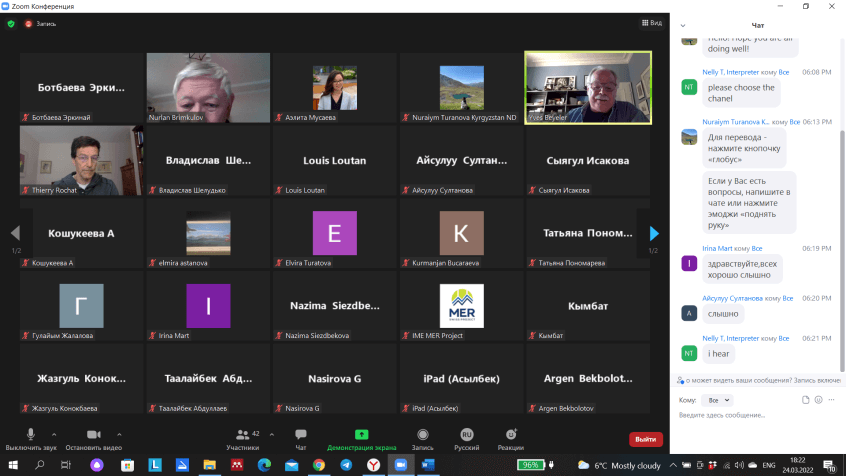Open the Реакции reactions menu
The image size is (846, 476).
click(x=512, y=437)
